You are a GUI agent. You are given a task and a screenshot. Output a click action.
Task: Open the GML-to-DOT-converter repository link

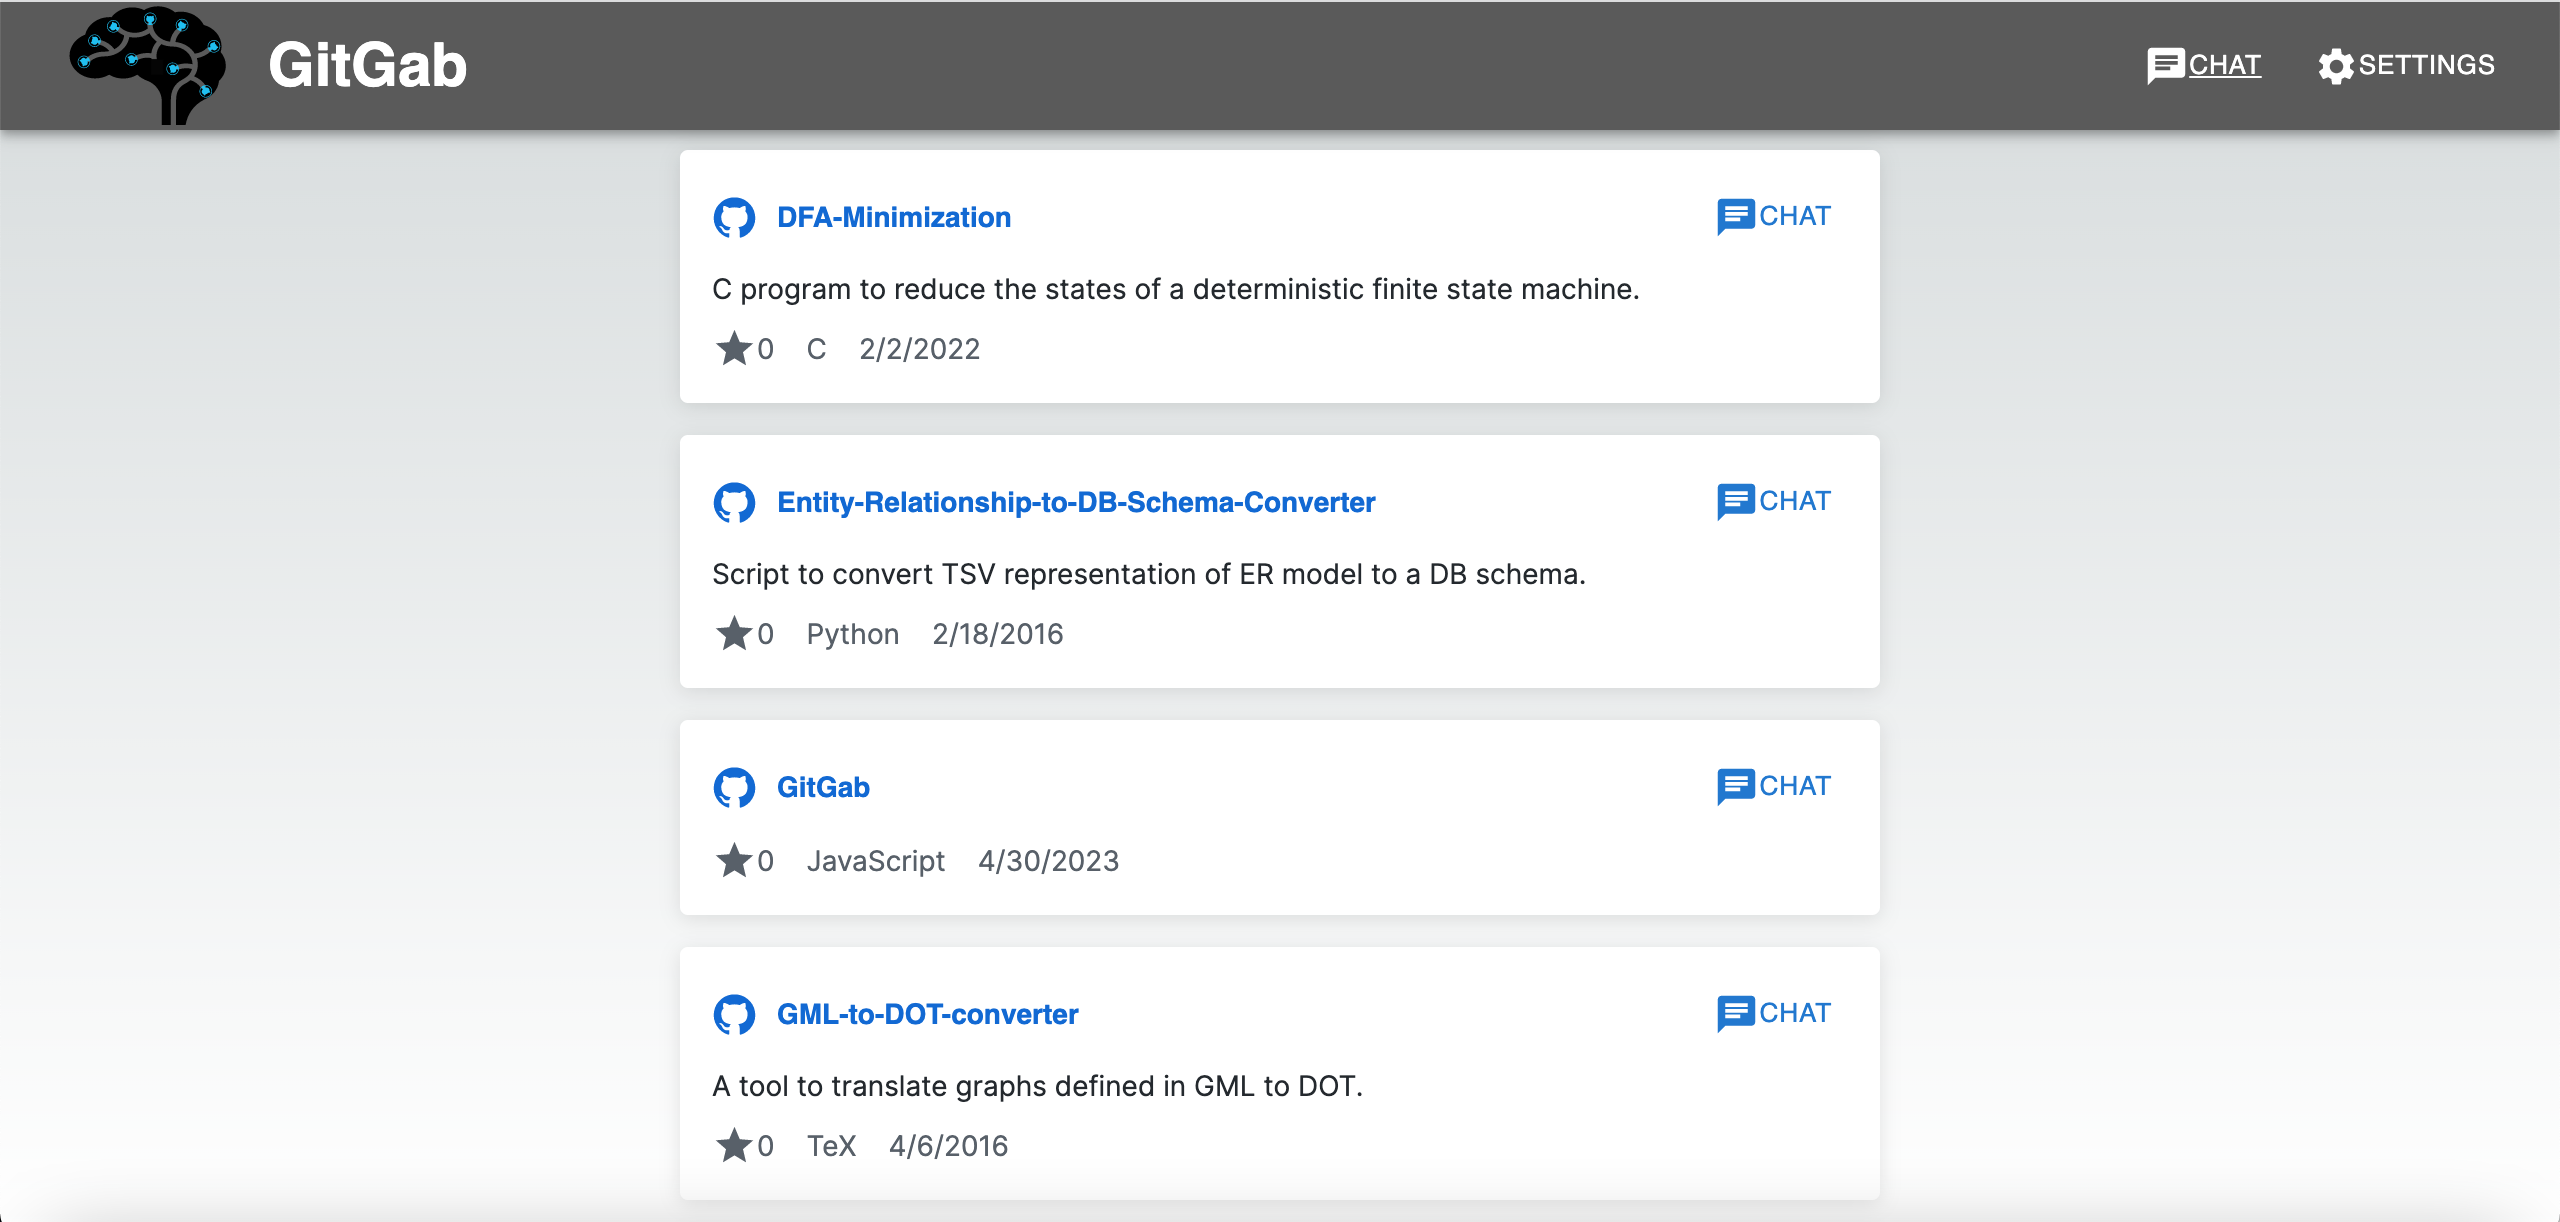tap(927, 1014)
